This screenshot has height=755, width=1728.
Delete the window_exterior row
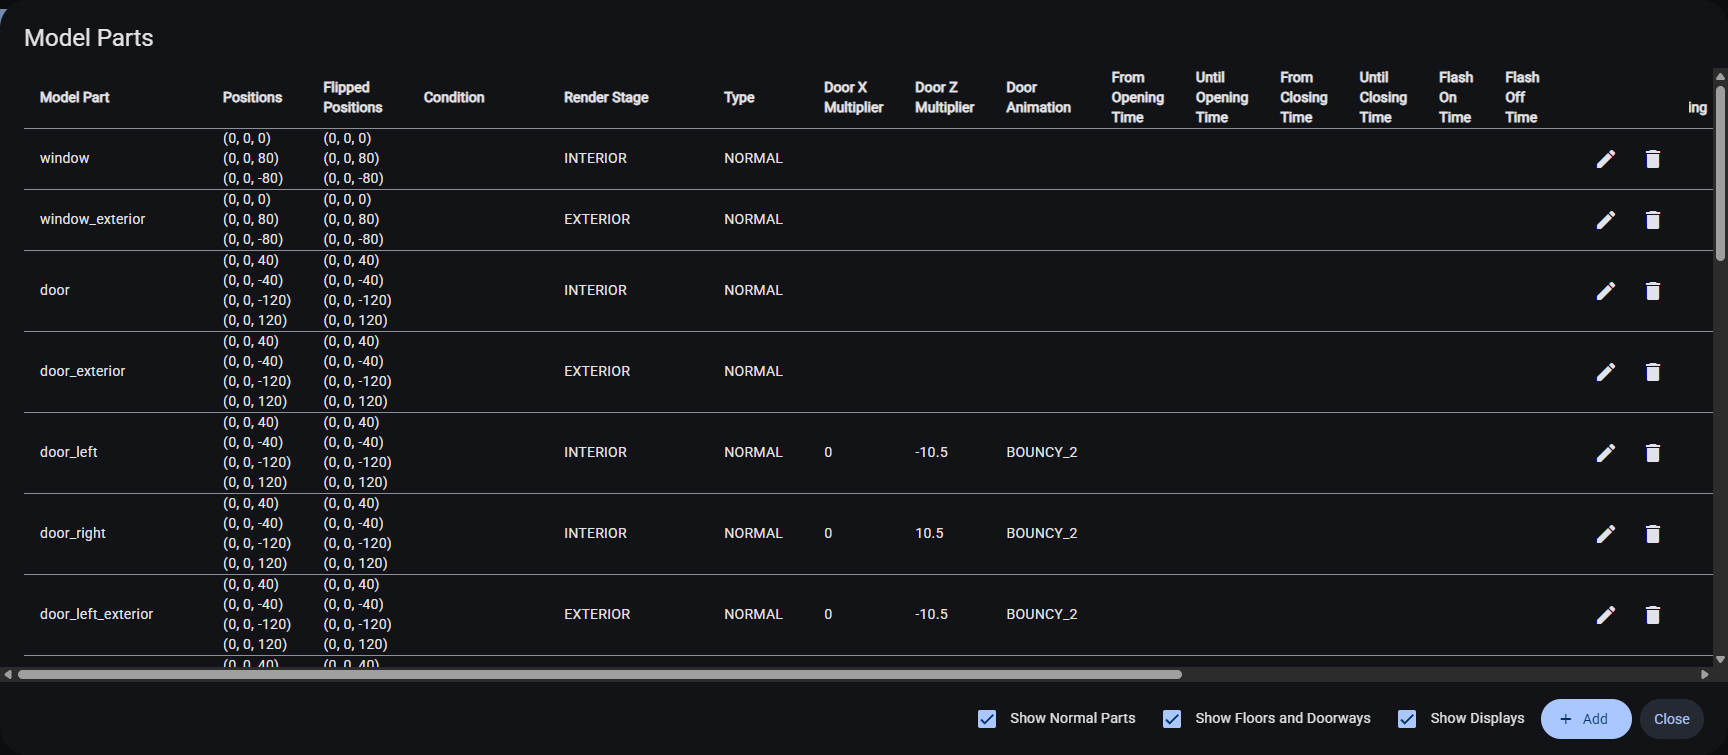(x=1652, y=220)
